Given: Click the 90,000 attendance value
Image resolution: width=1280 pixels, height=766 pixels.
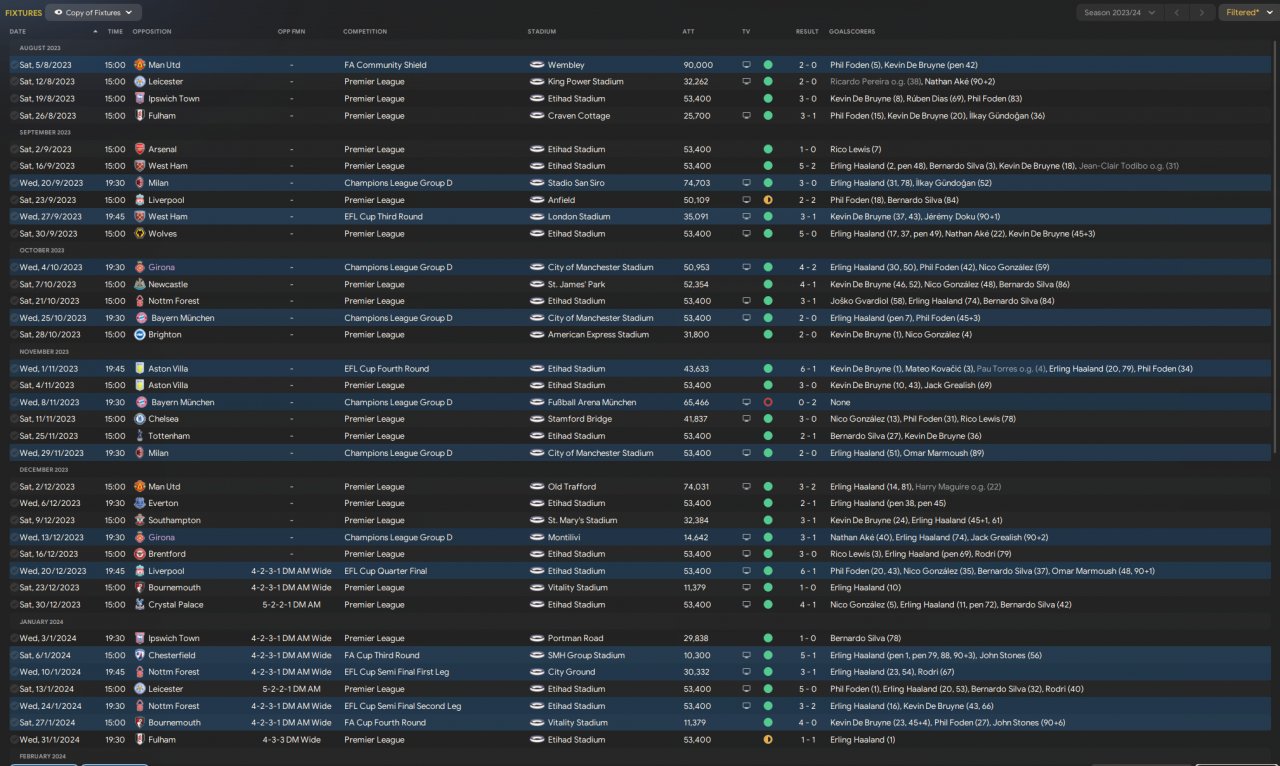Looking at the screenshot, I should [x=698, y=65].
